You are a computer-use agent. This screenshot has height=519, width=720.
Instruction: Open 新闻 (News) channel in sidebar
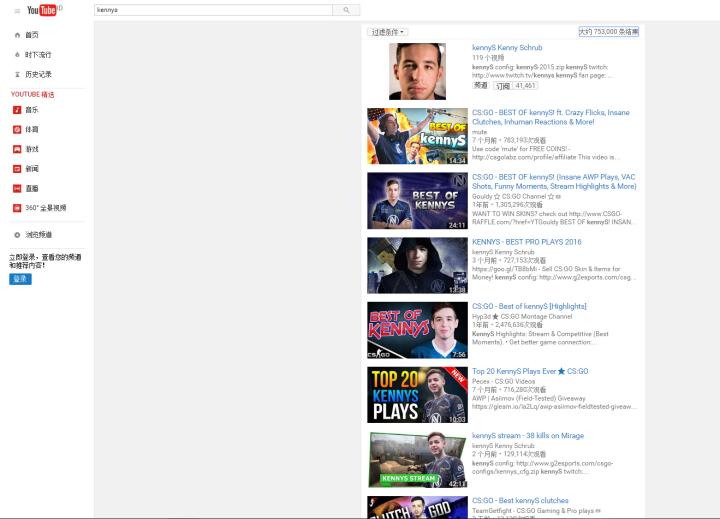(32, 169)
